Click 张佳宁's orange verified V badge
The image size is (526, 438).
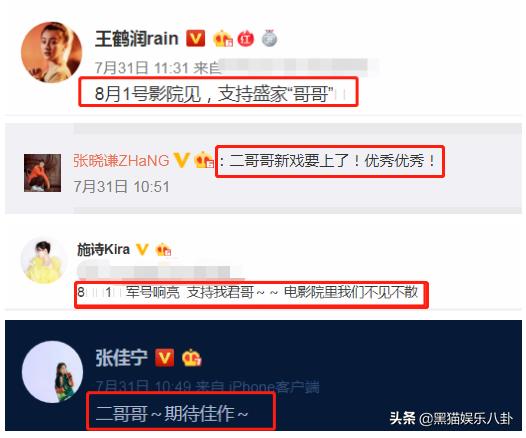(164, 358)
